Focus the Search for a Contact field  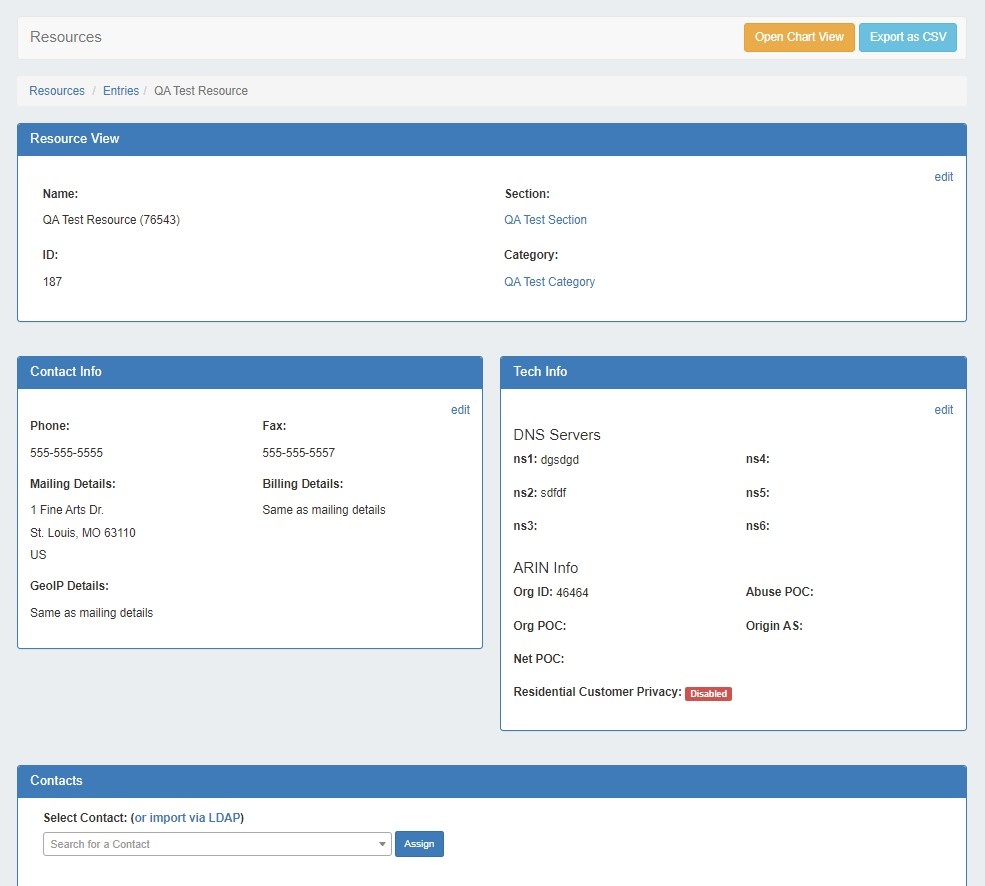tap(210, 844)
